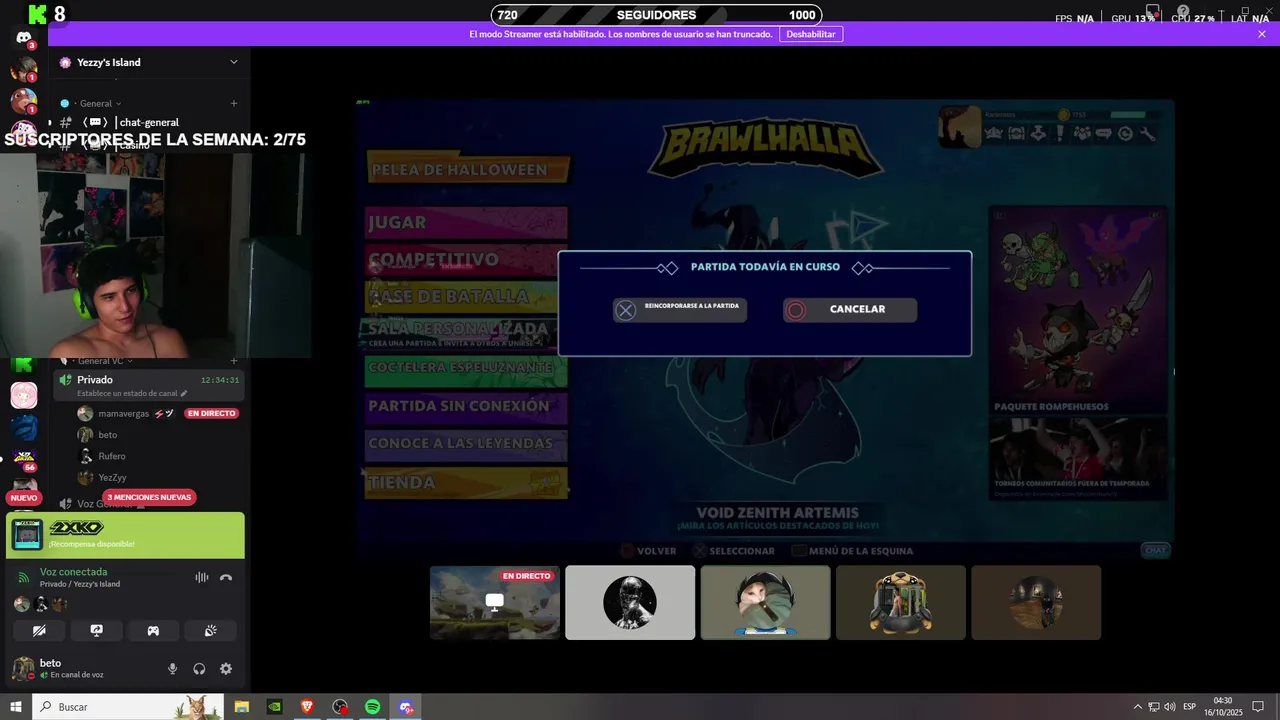This screenshot has height=720, width=1280.
Task: Open NVIDIA app from taskbar
Action: tap(274, 707)
